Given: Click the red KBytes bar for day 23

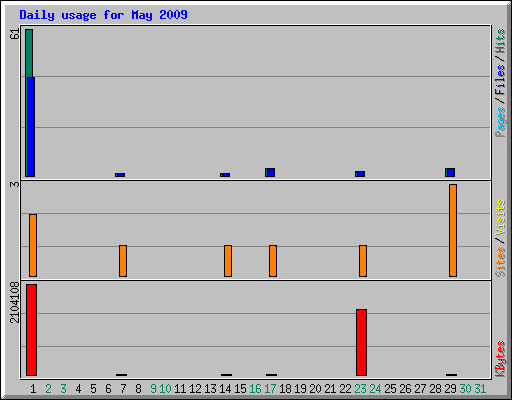Looking at the screenshot, I should coord(362,343).
